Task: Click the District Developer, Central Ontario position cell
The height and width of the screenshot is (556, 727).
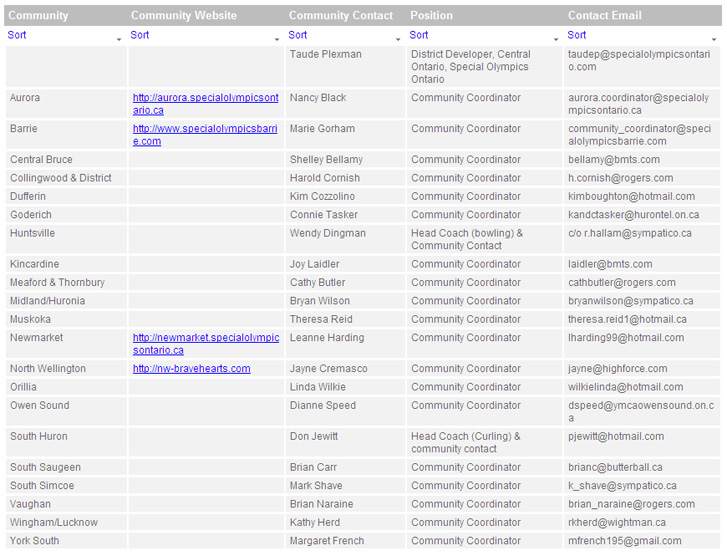Action: [484, 67]
